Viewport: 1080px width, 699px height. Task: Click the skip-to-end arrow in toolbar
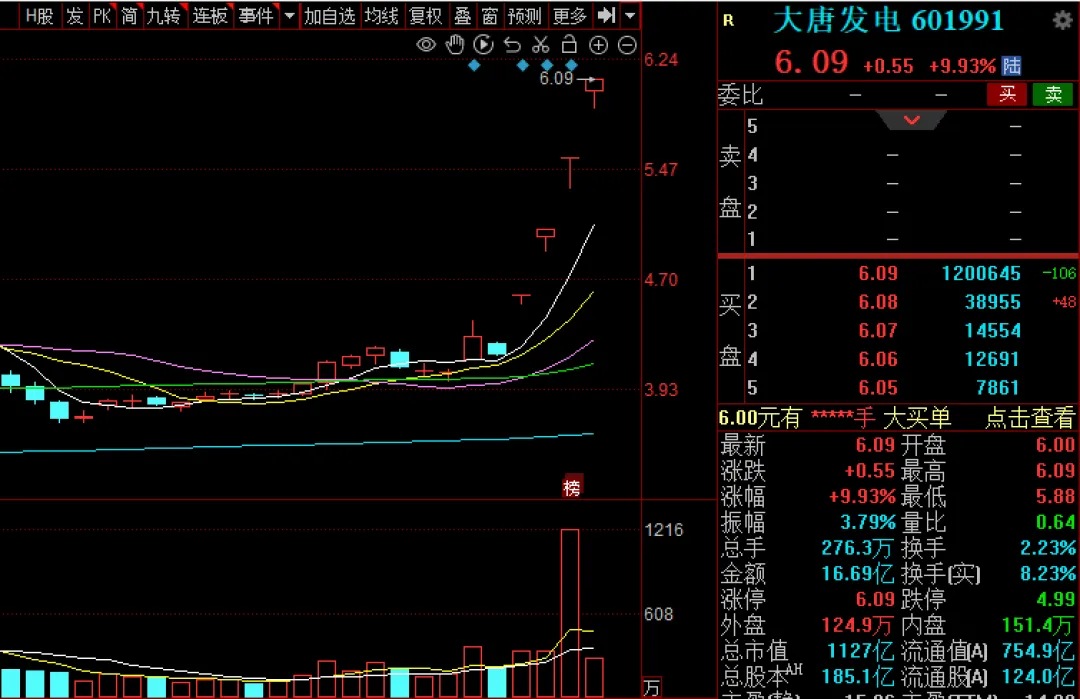pos(606,15)
